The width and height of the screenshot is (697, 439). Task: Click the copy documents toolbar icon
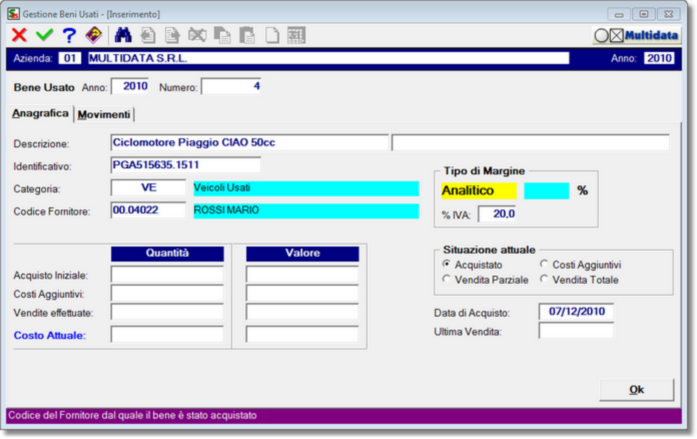222,35
